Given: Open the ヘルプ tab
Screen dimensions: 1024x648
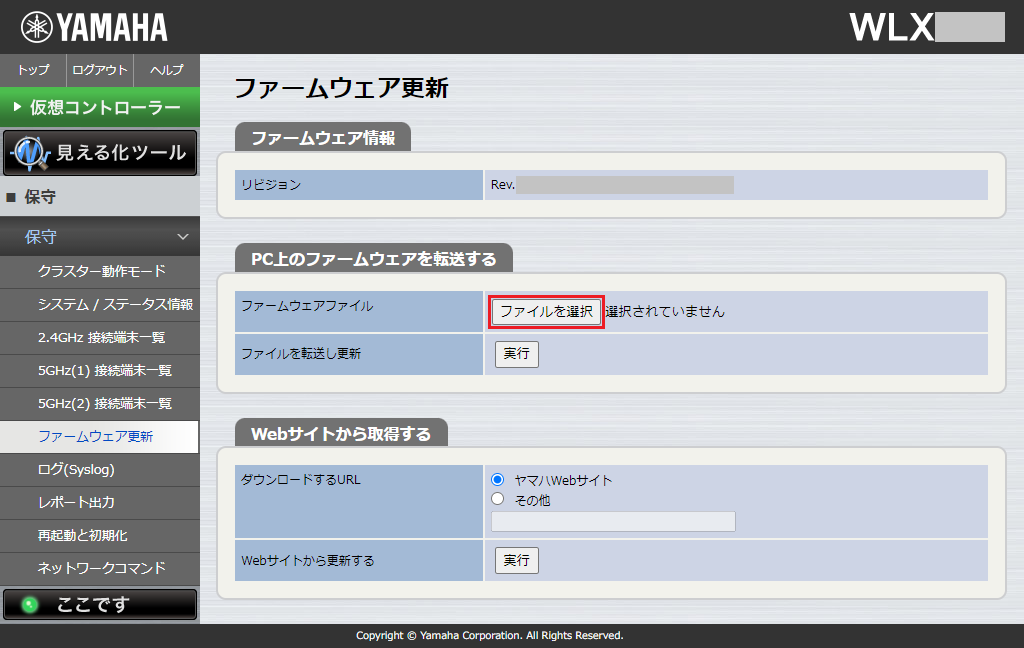Looking at the screenshot, I should pos(165,71).
